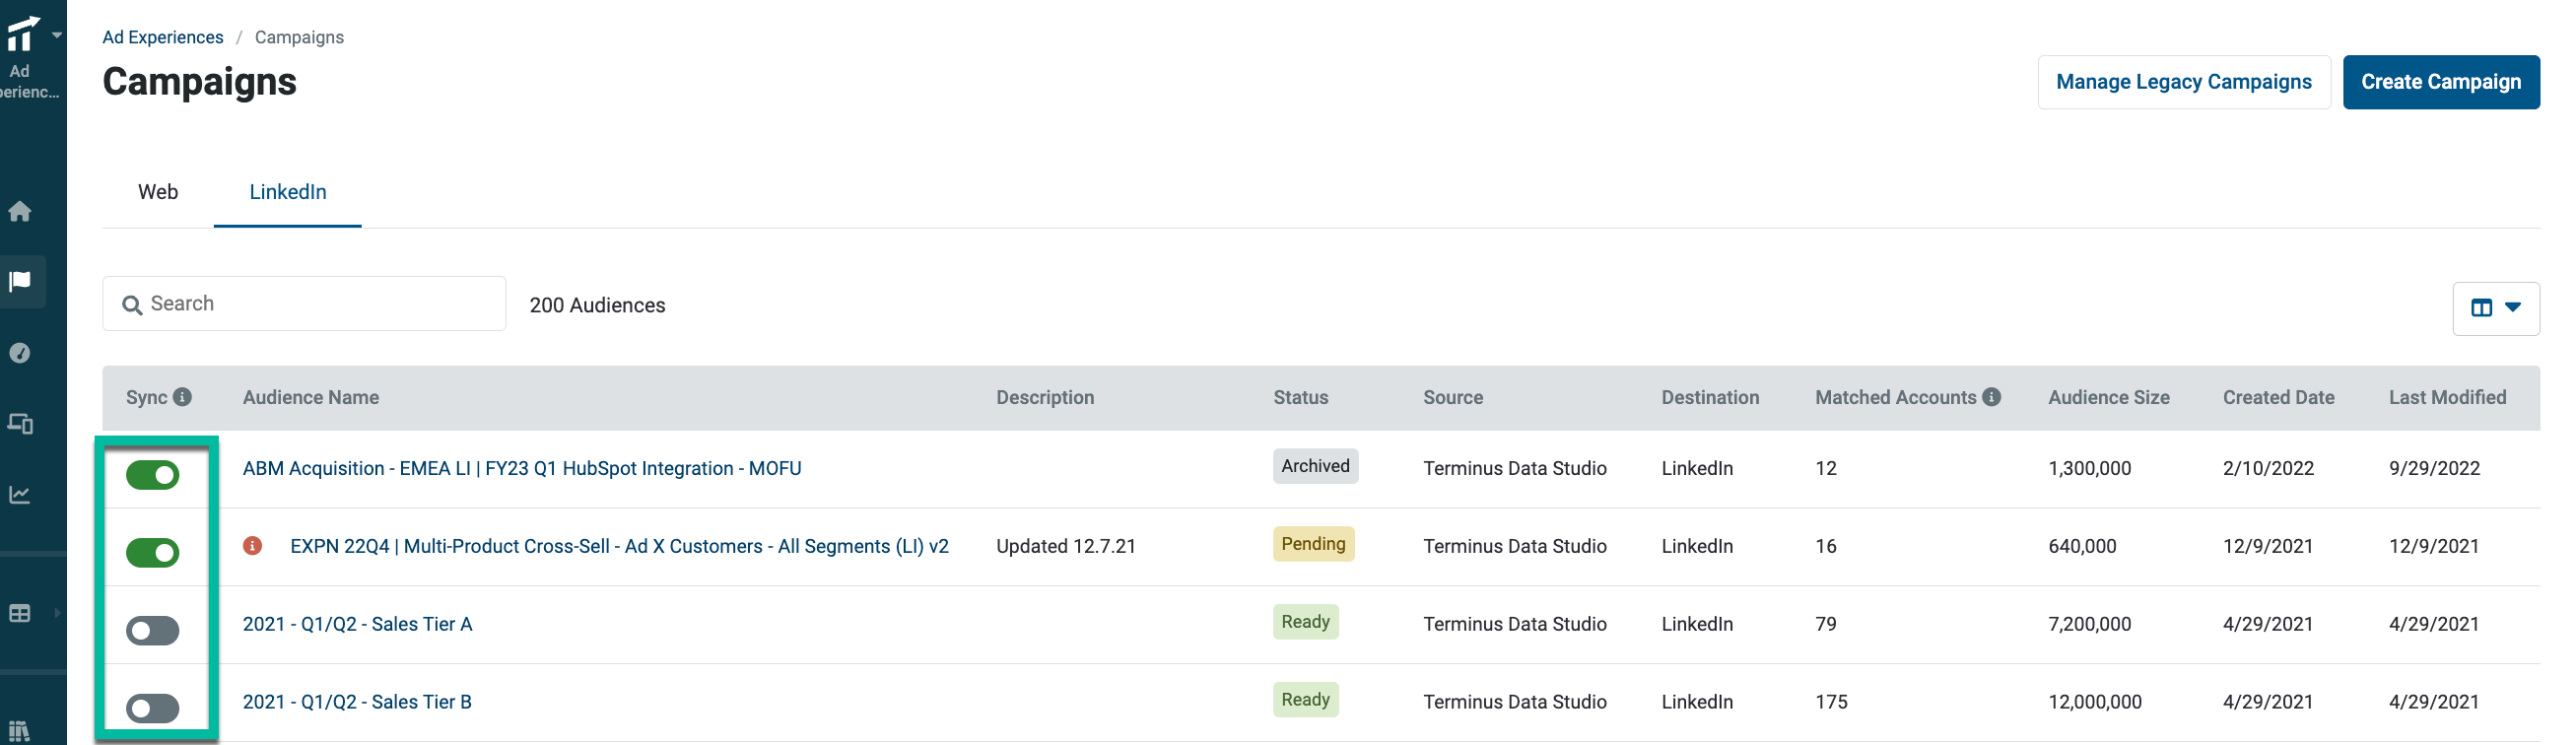Click the Sync column info icon
This screenshot has width=2576, height=745.
pyautogui.click(x=182, y=397)
